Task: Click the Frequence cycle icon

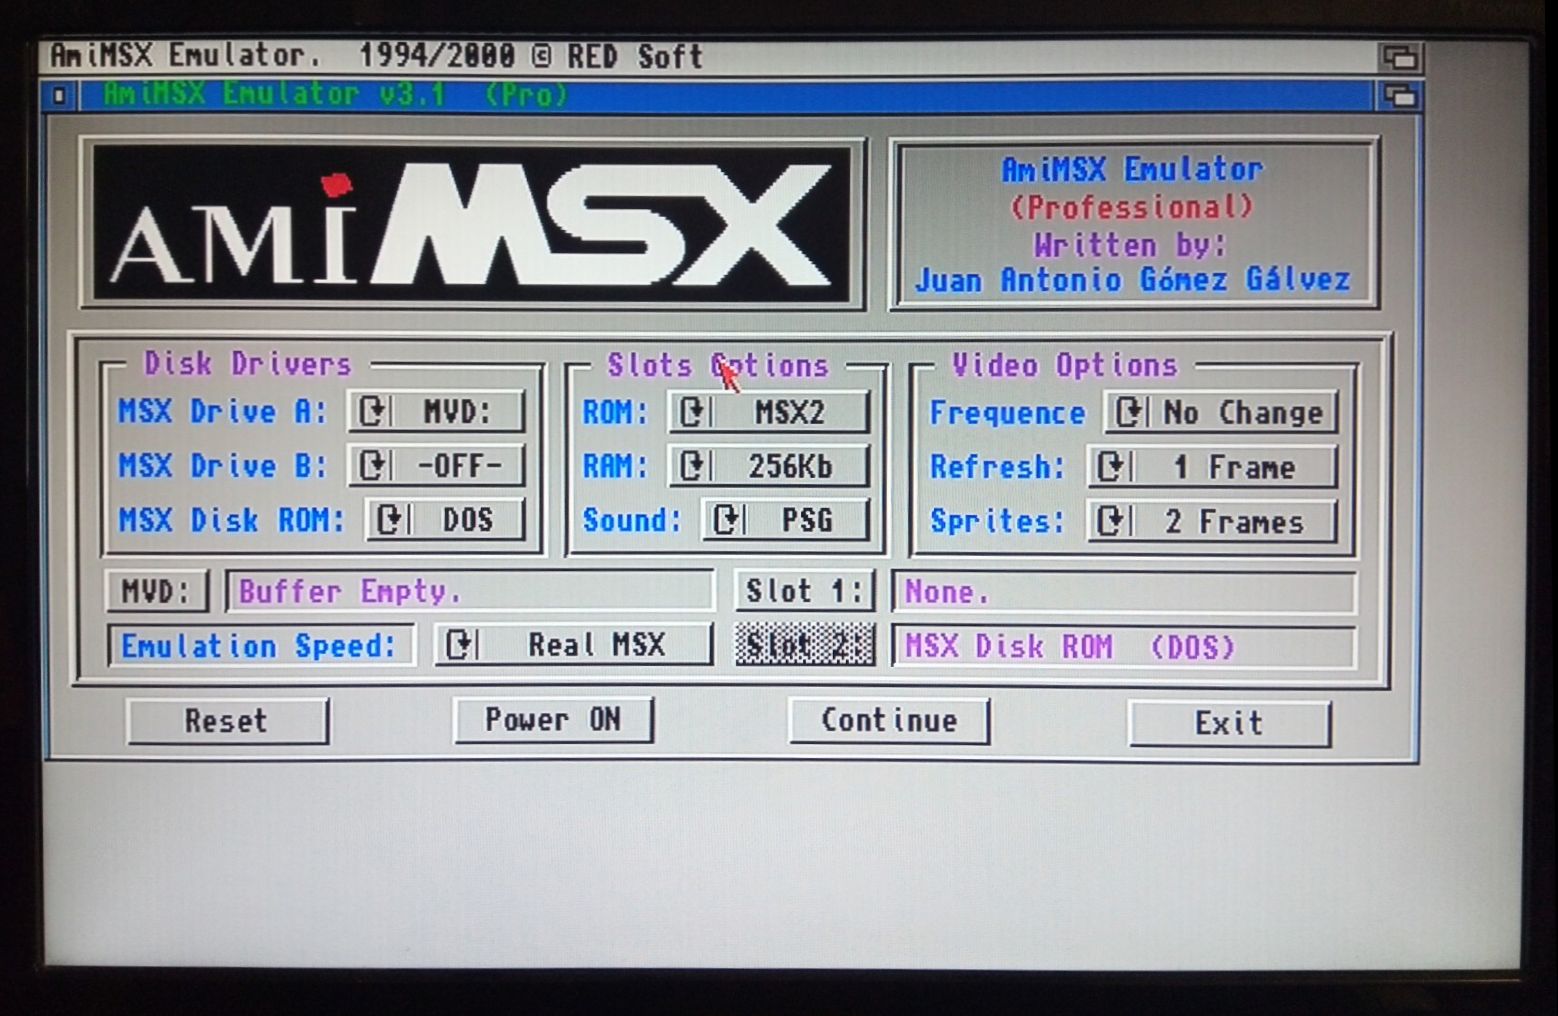Action: point(1129,412)
